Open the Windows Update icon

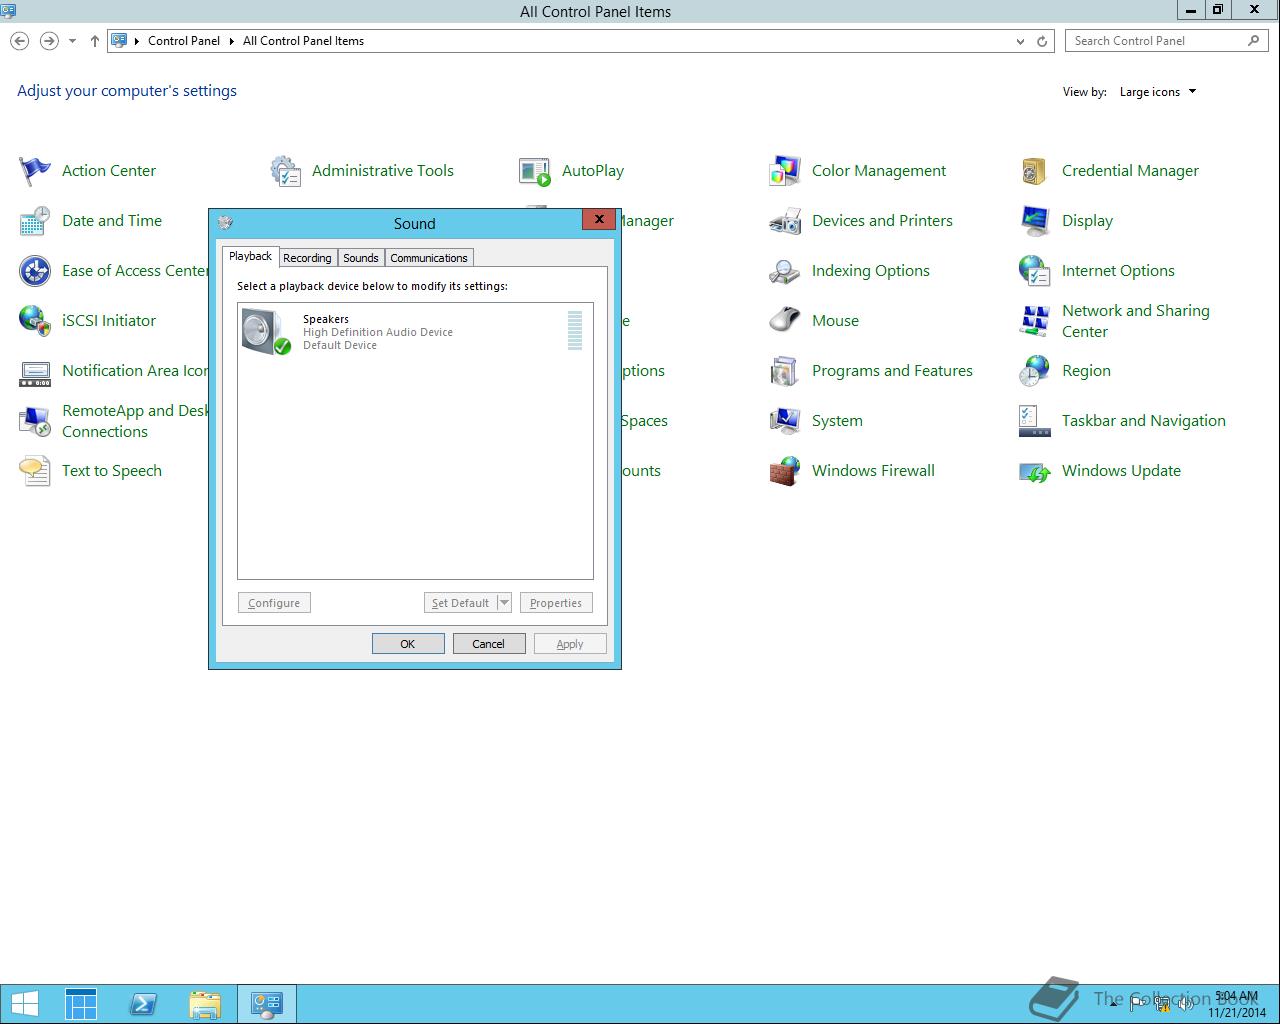(1035, 471)
